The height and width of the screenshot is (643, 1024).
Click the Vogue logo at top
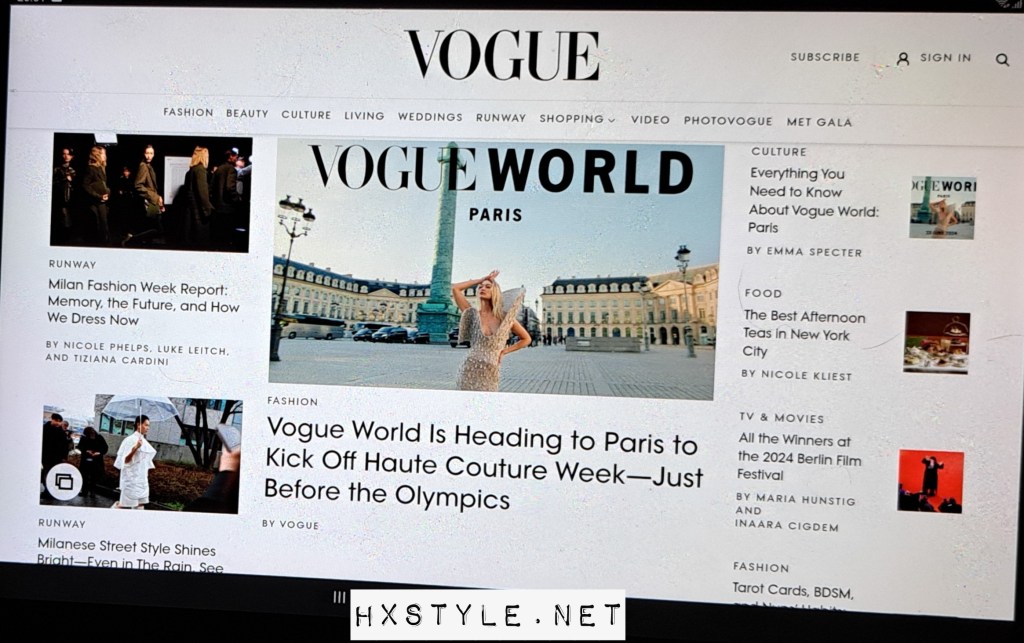502,55
